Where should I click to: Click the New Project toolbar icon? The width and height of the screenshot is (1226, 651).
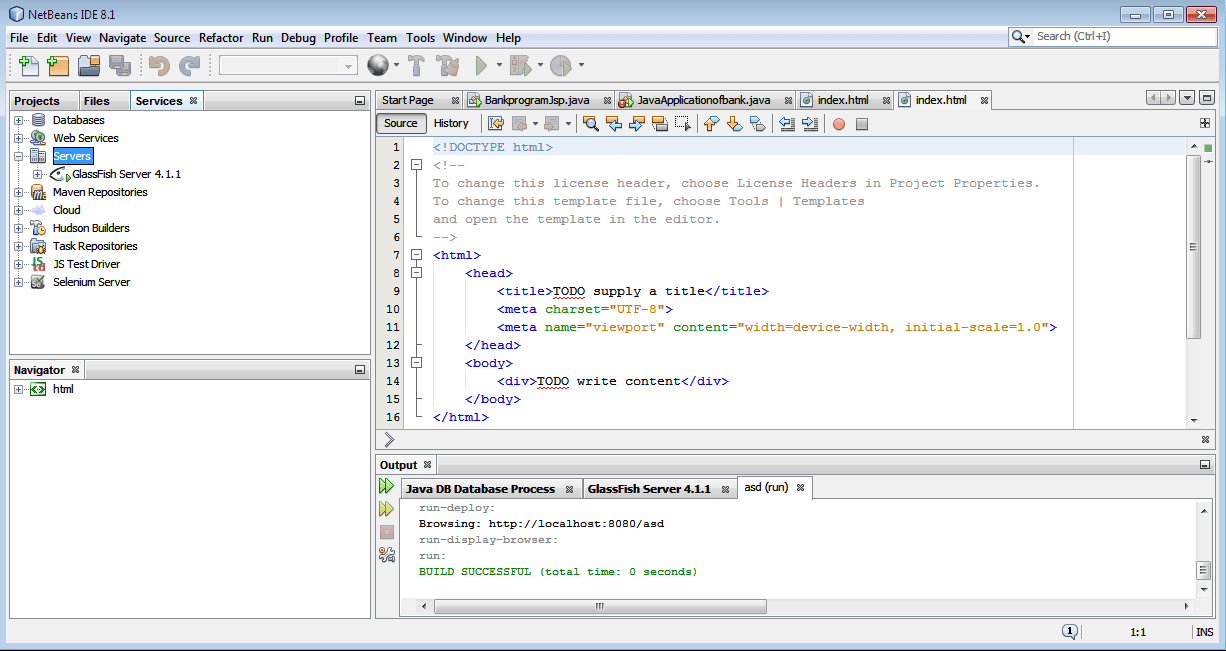click(59, 66)
